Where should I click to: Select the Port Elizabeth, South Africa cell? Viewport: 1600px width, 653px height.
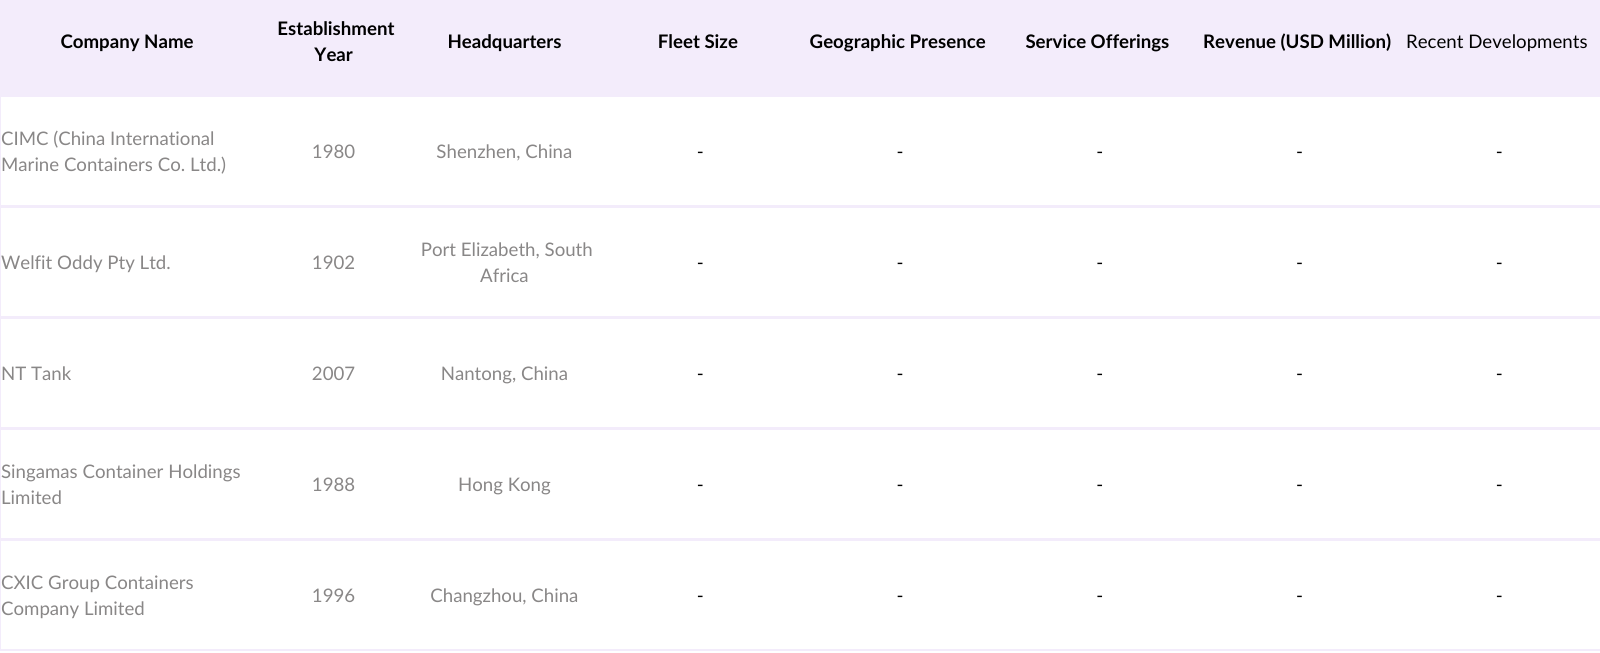(506, 263)
